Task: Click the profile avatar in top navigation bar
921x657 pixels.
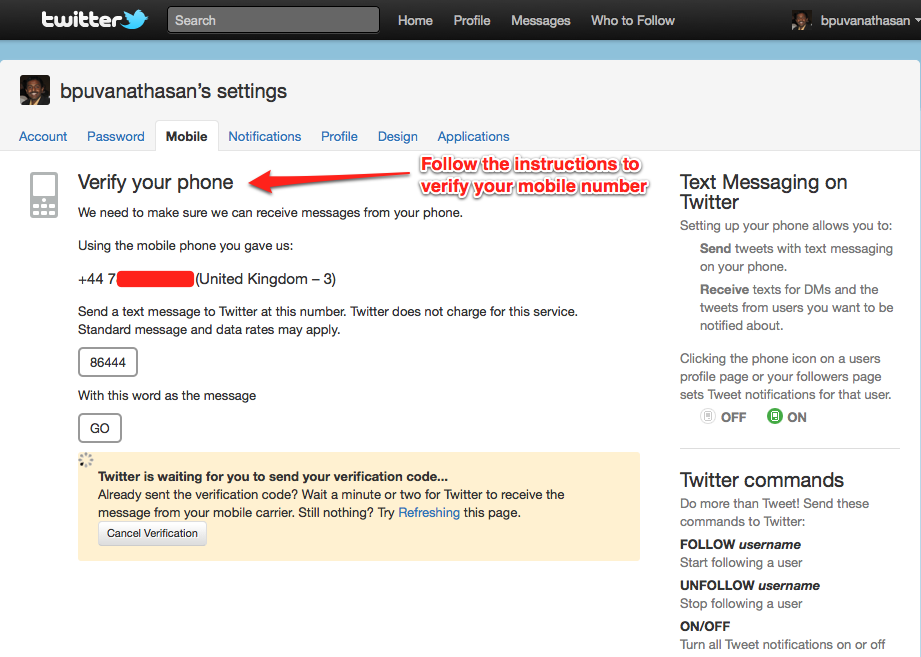Action: tap(801, 20)
